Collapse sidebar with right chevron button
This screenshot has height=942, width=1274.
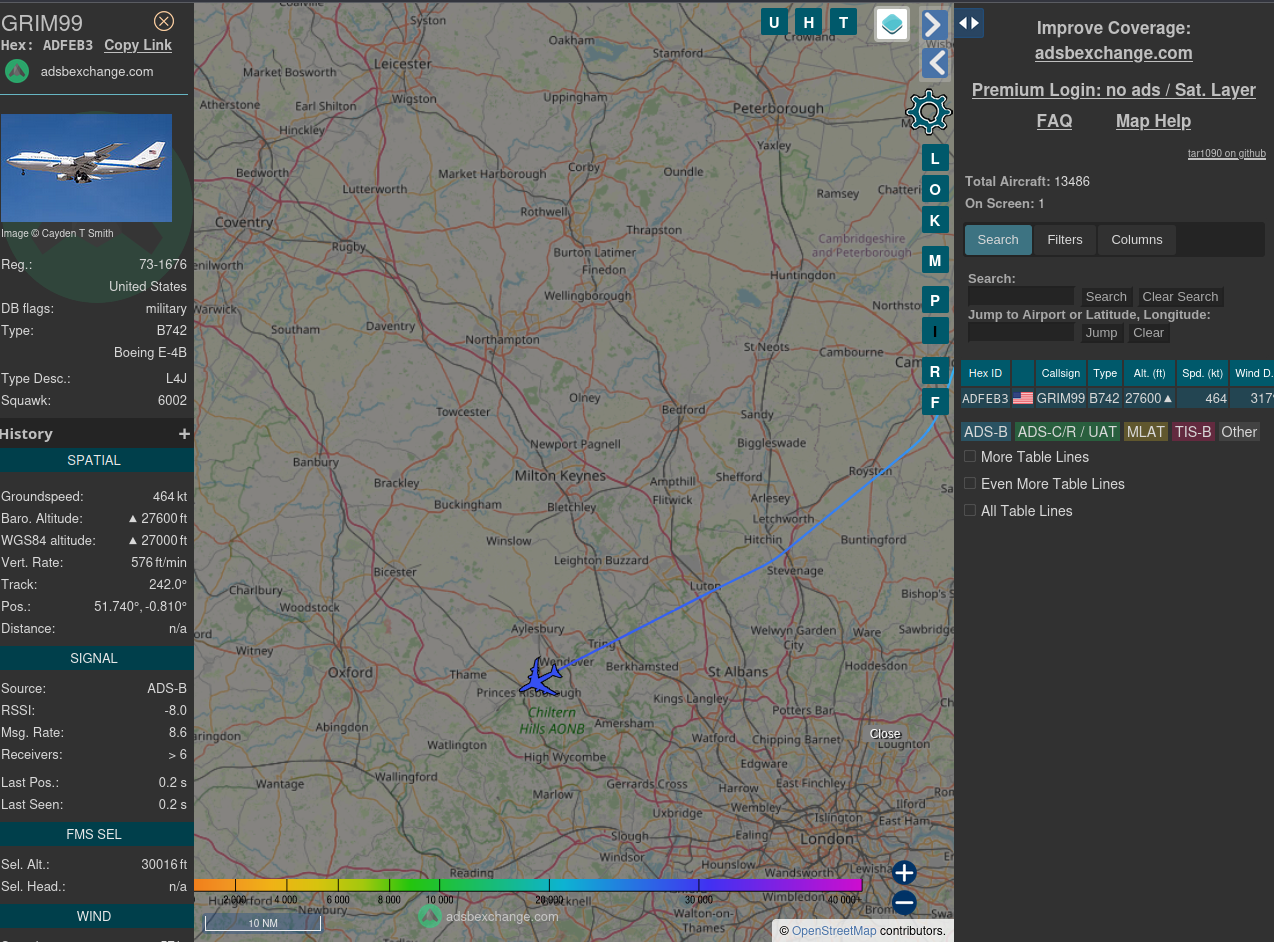pos(934,25)
